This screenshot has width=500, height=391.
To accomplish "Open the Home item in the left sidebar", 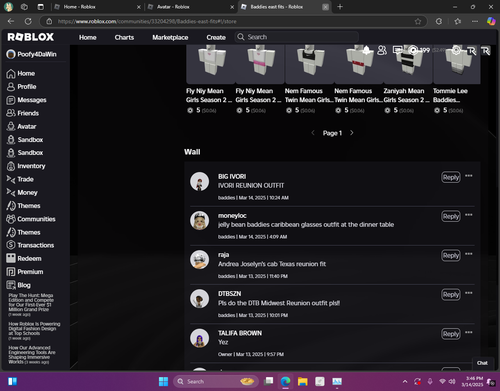I will pos(21,73).
